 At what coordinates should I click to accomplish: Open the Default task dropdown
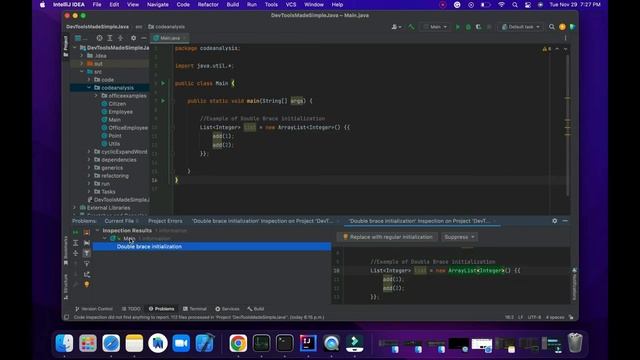521,27
